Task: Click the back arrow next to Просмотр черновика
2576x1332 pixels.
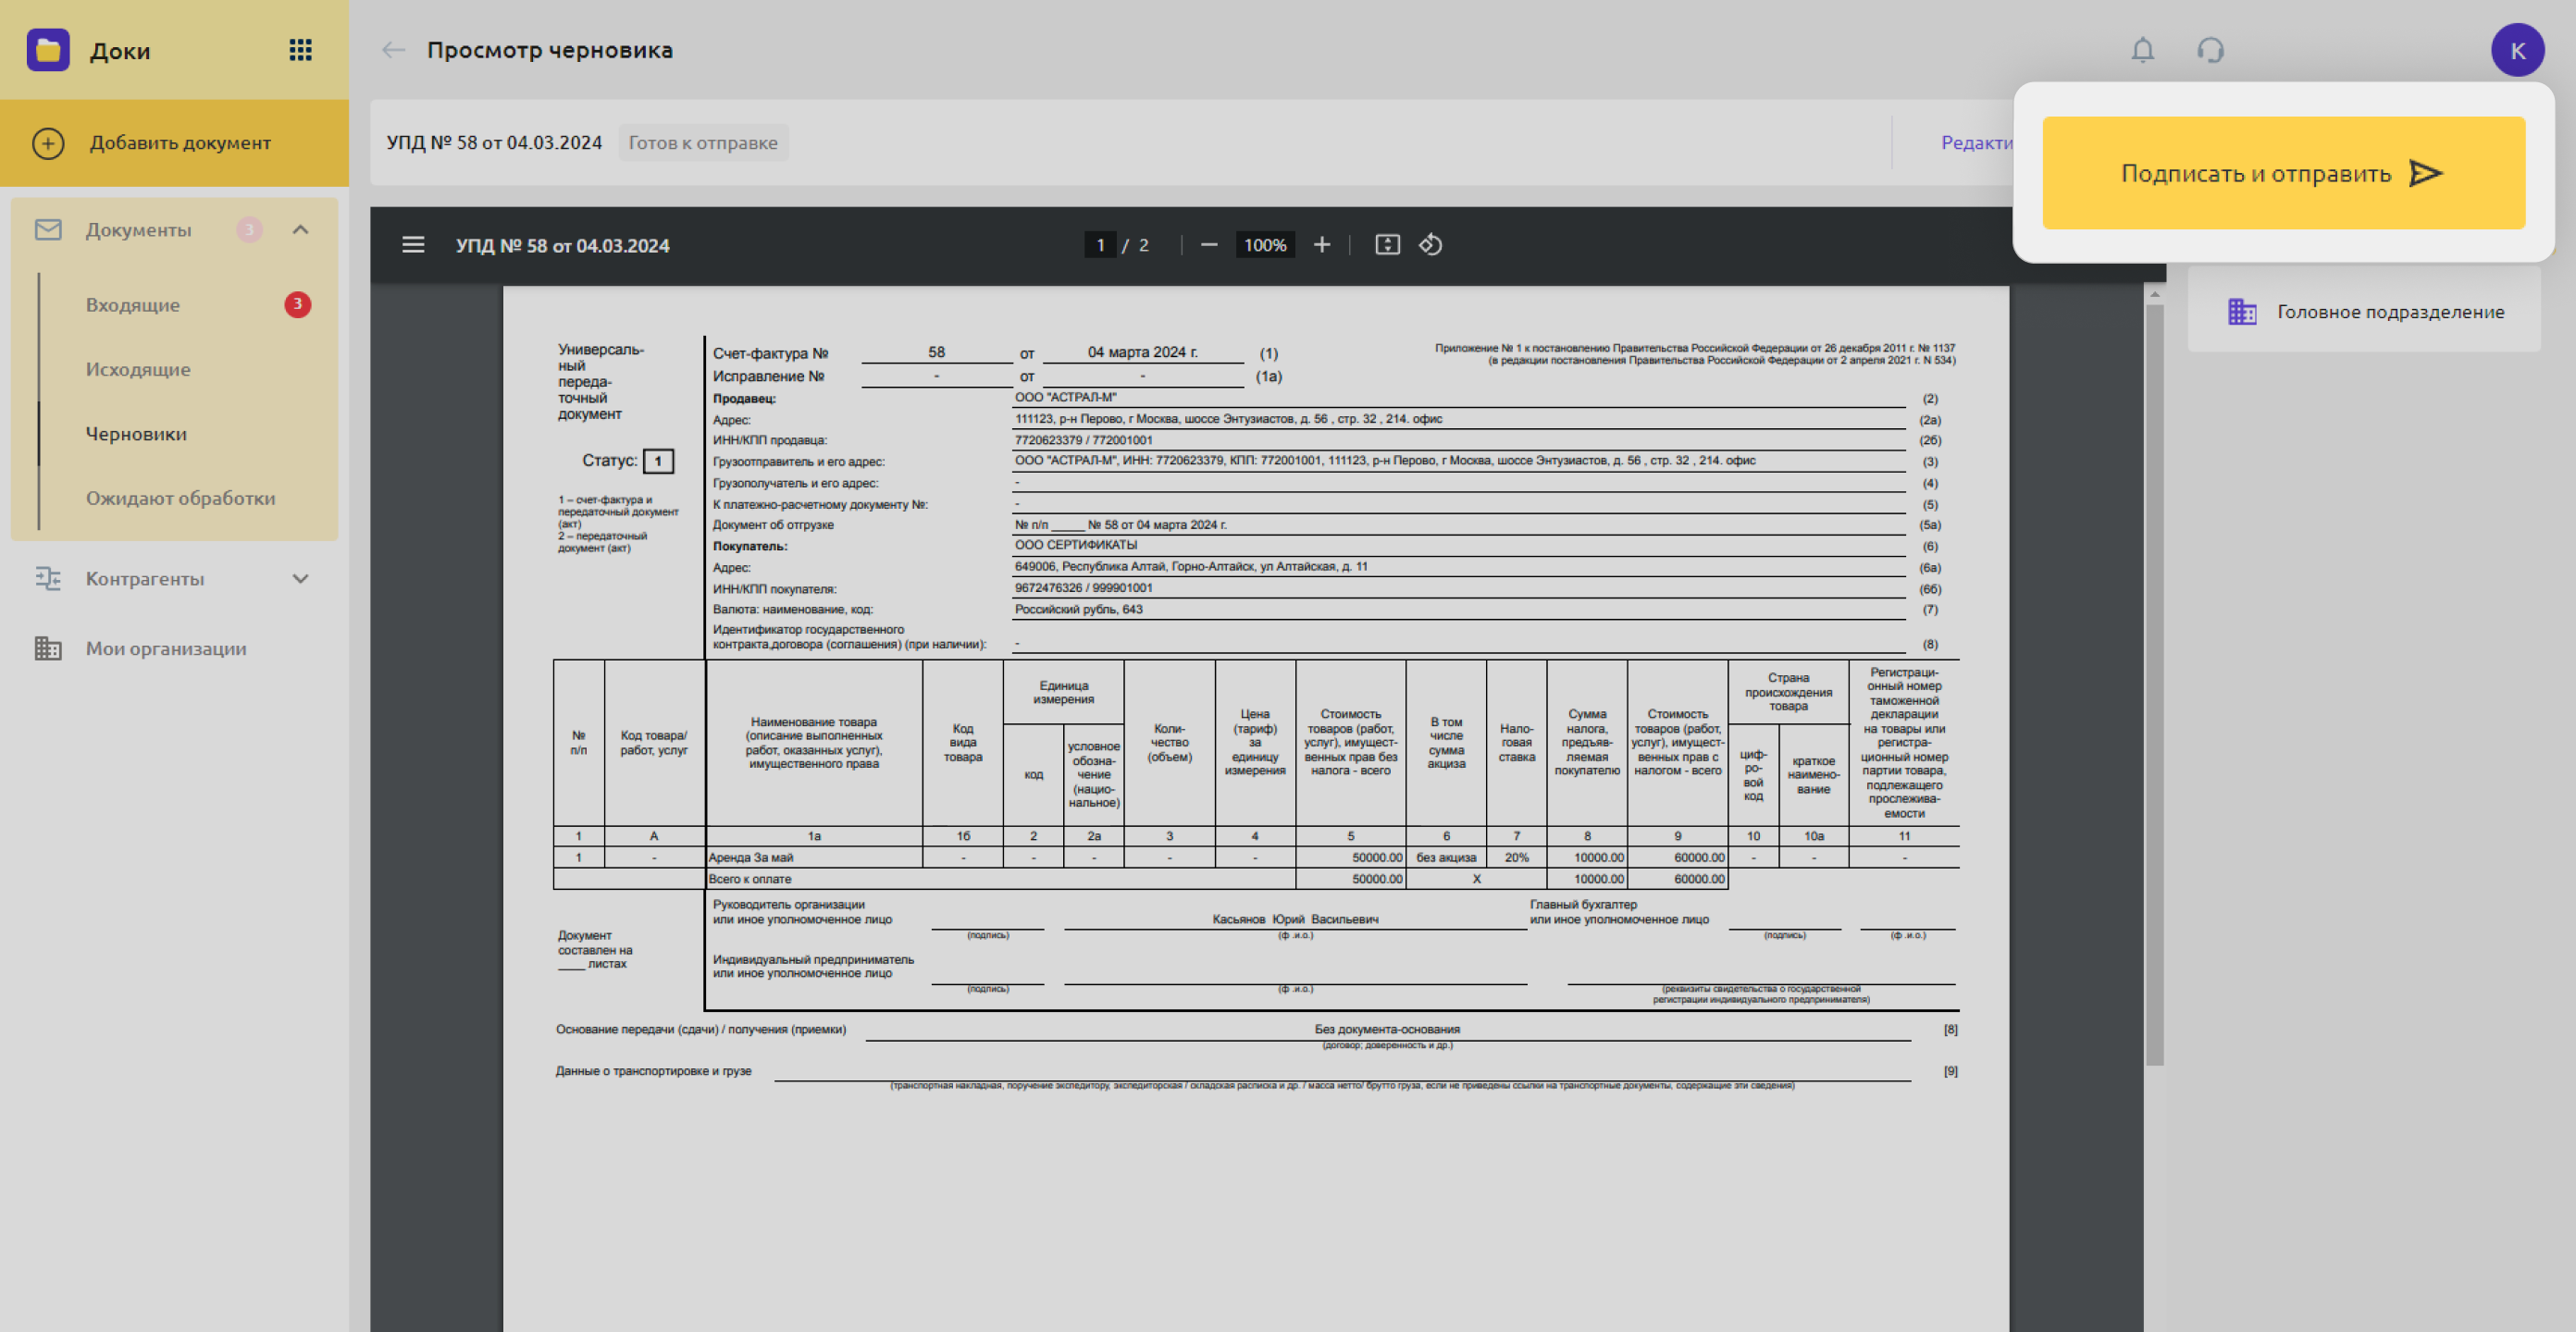Action: point(393,50)
